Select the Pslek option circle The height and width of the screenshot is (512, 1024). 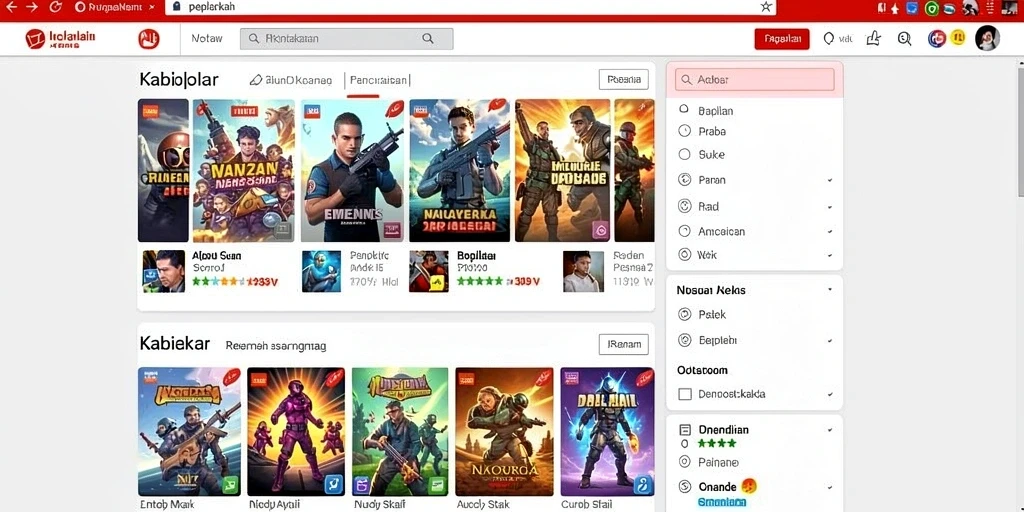(x=684, y=314)
